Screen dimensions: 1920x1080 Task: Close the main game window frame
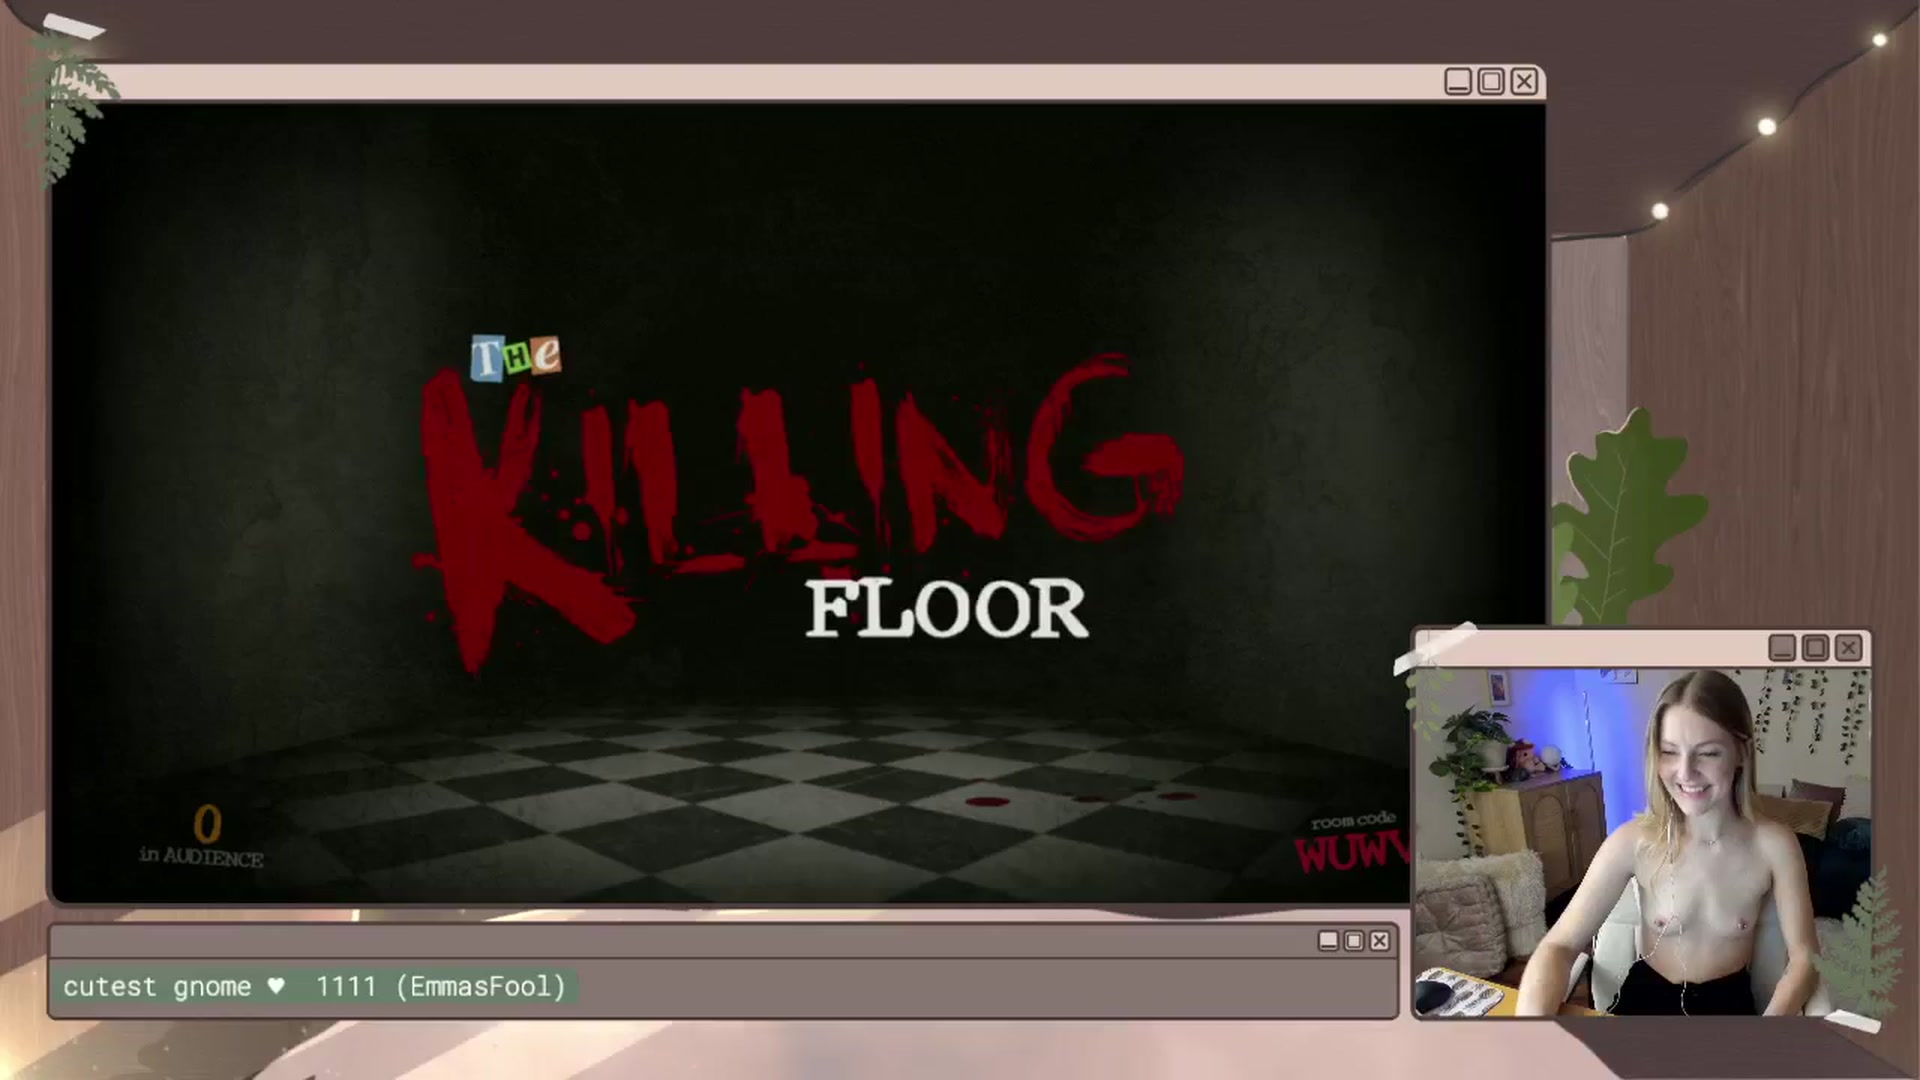tap(1524, 81)
